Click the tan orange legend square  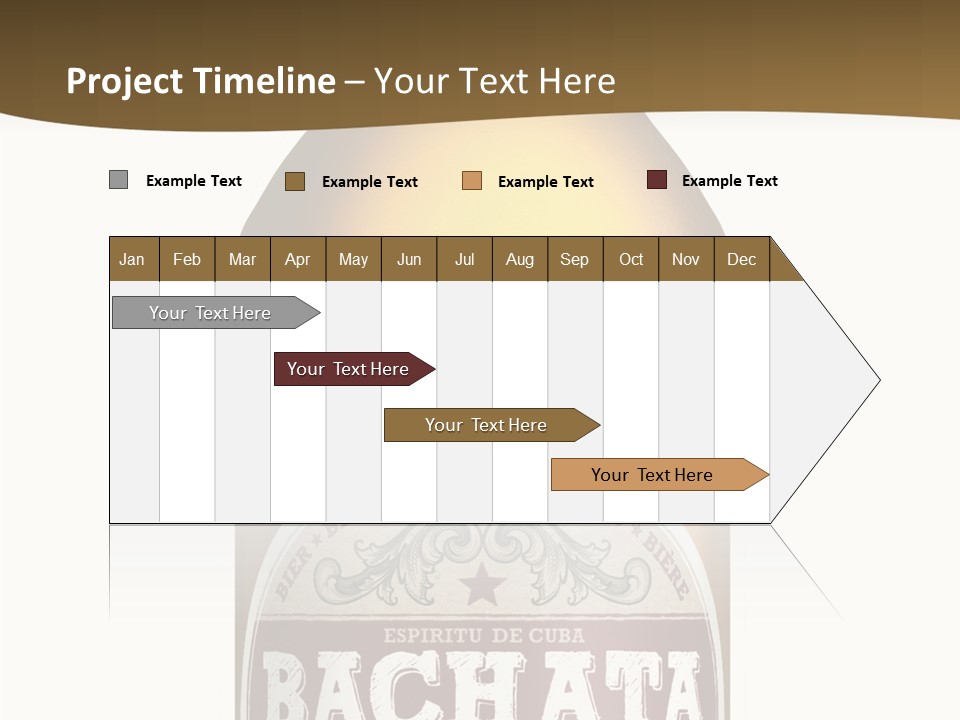point(471,181)
